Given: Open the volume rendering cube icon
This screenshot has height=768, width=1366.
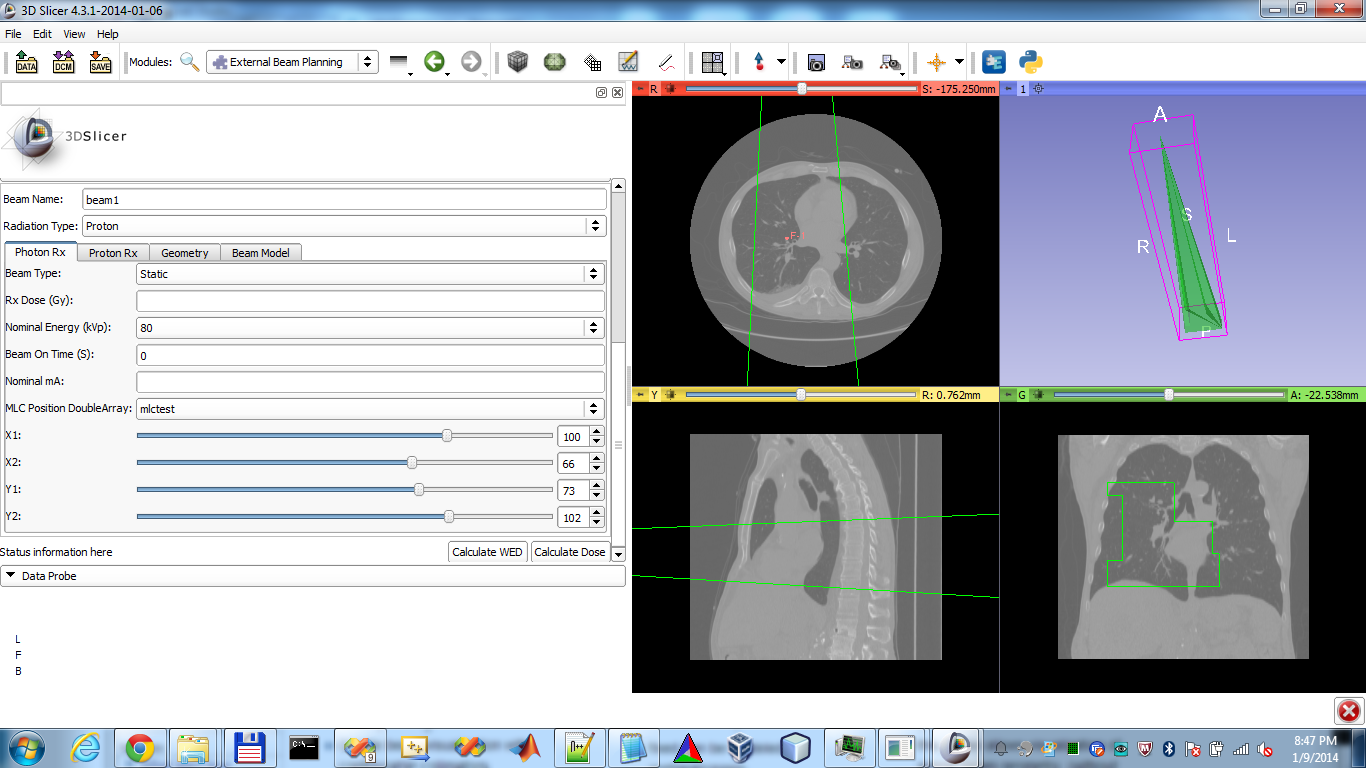Looking at the screenshot, I should pyautogui.click(x=517, y=62).
